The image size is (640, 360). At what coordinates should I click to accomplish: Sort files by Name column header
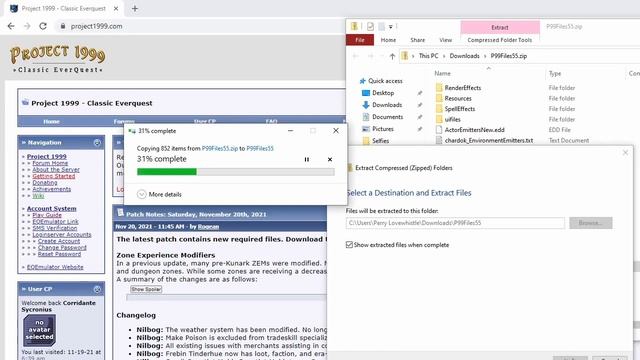coord(442,73)
